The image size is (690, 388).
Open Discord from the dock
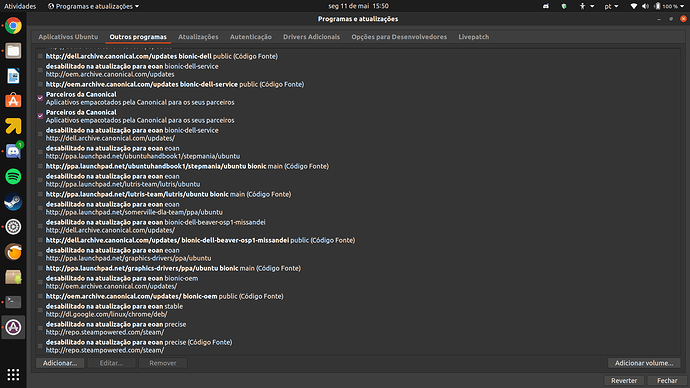coord(13,152)
